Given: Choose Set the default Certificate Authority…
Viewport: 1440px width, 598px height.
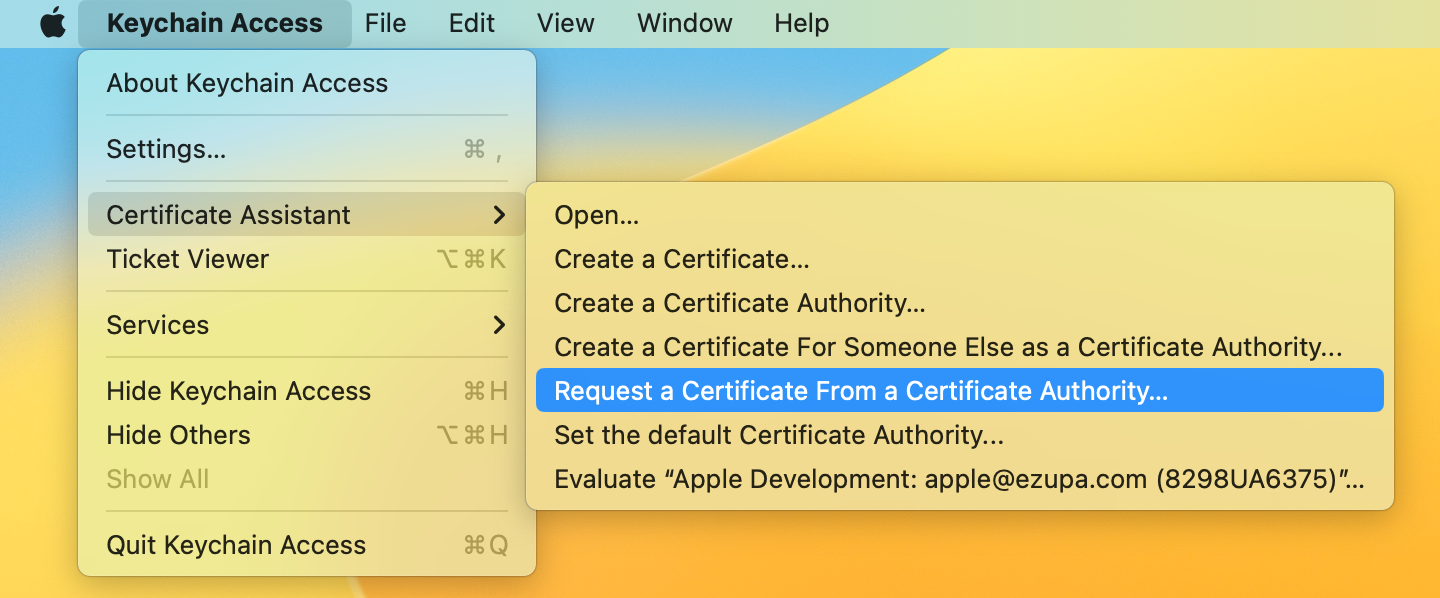Looking at the screenshot, I should pyautogui.click(x=960, y=435).
